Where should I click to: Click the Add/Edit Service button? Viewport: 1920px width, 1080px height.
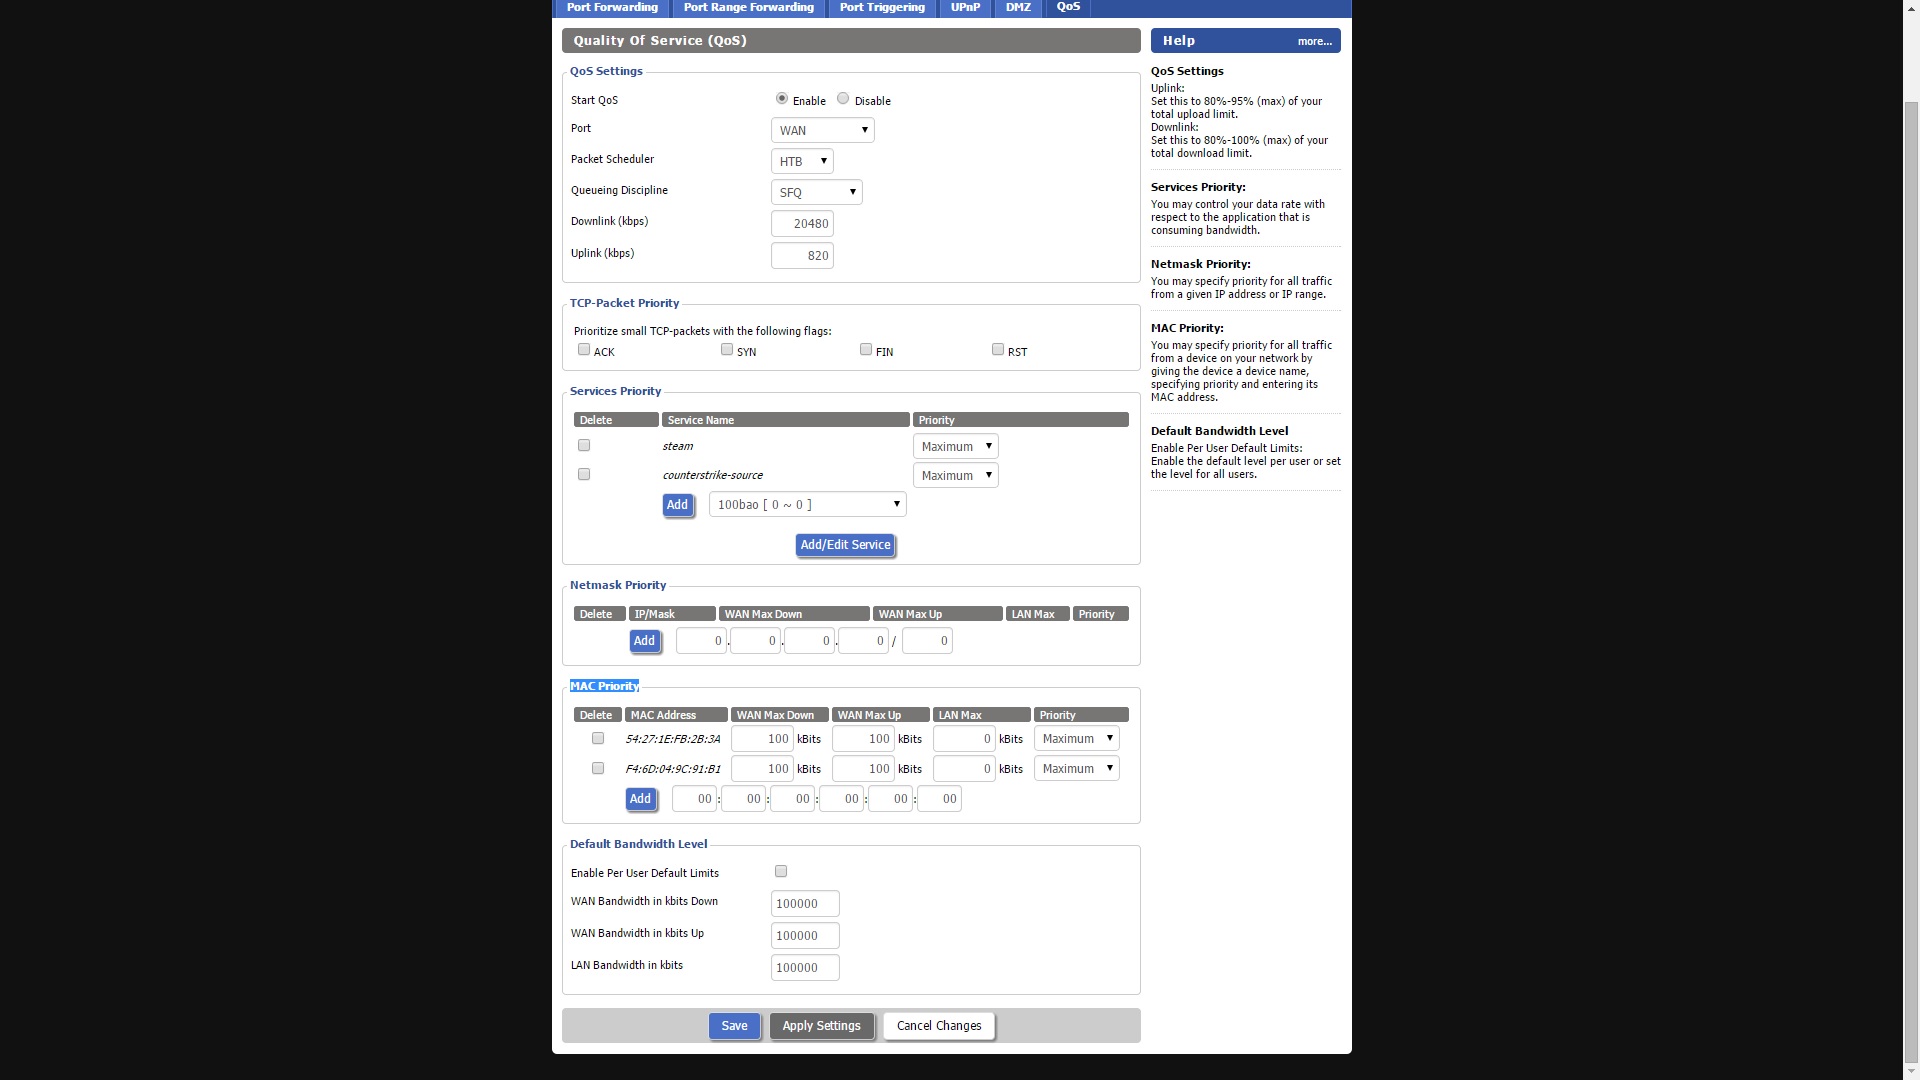845,545
